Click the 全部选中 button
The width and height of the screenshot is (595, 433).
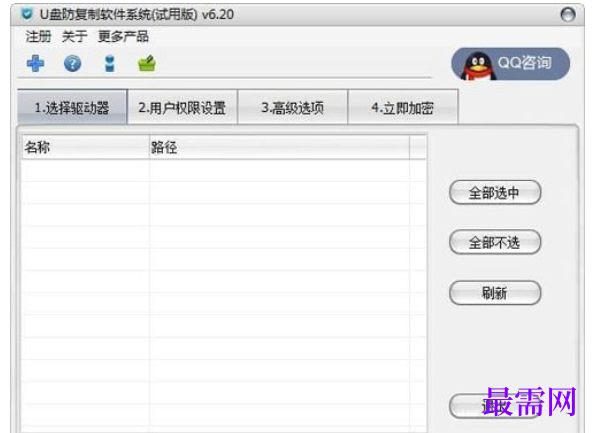click(495, 192)
